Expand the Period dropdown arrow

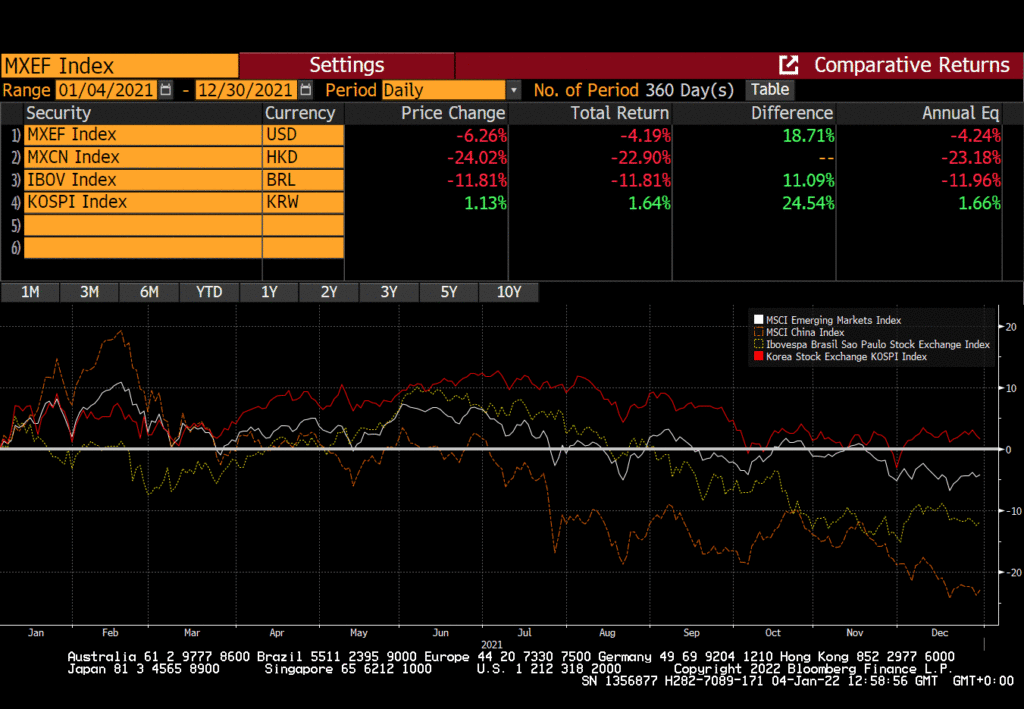(x=514, y=90)
